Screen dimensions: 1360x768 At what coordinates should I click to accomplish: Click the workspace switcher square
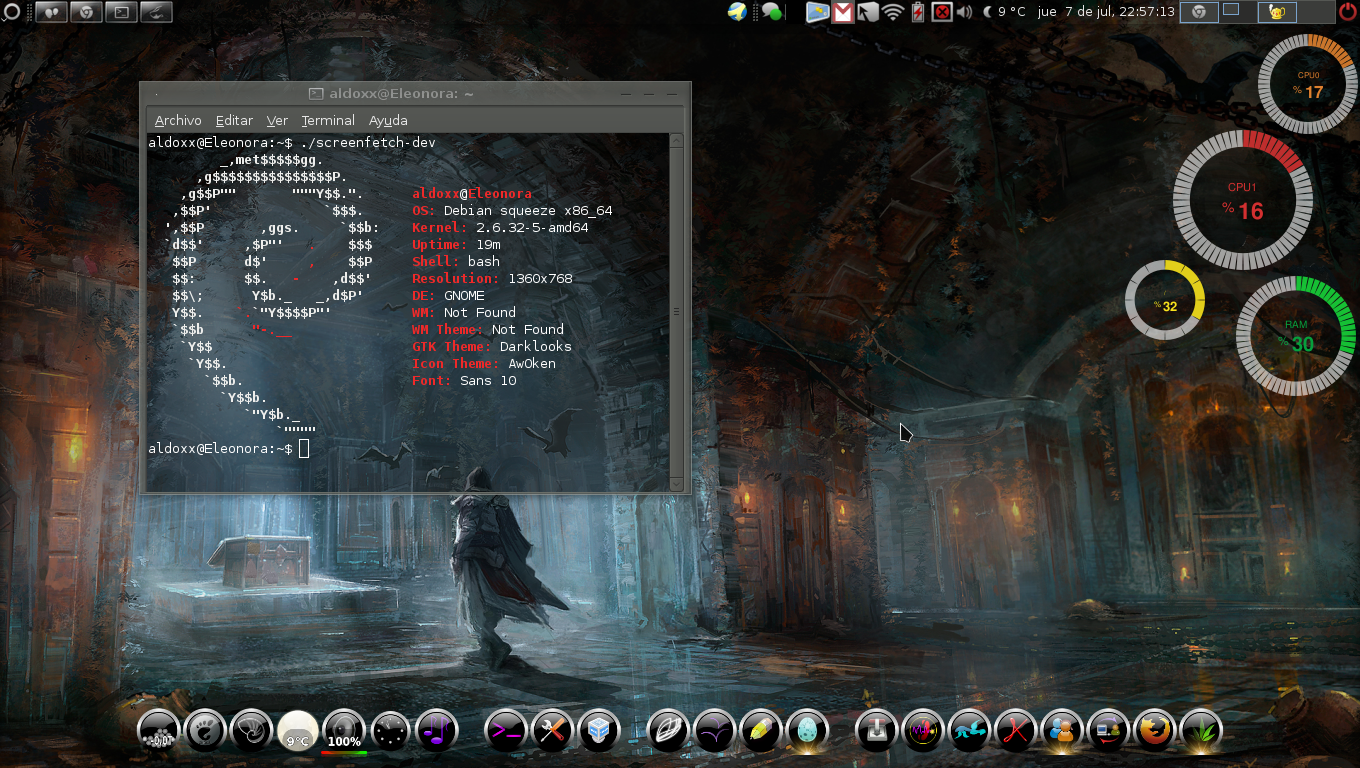tap(1231, 9)
